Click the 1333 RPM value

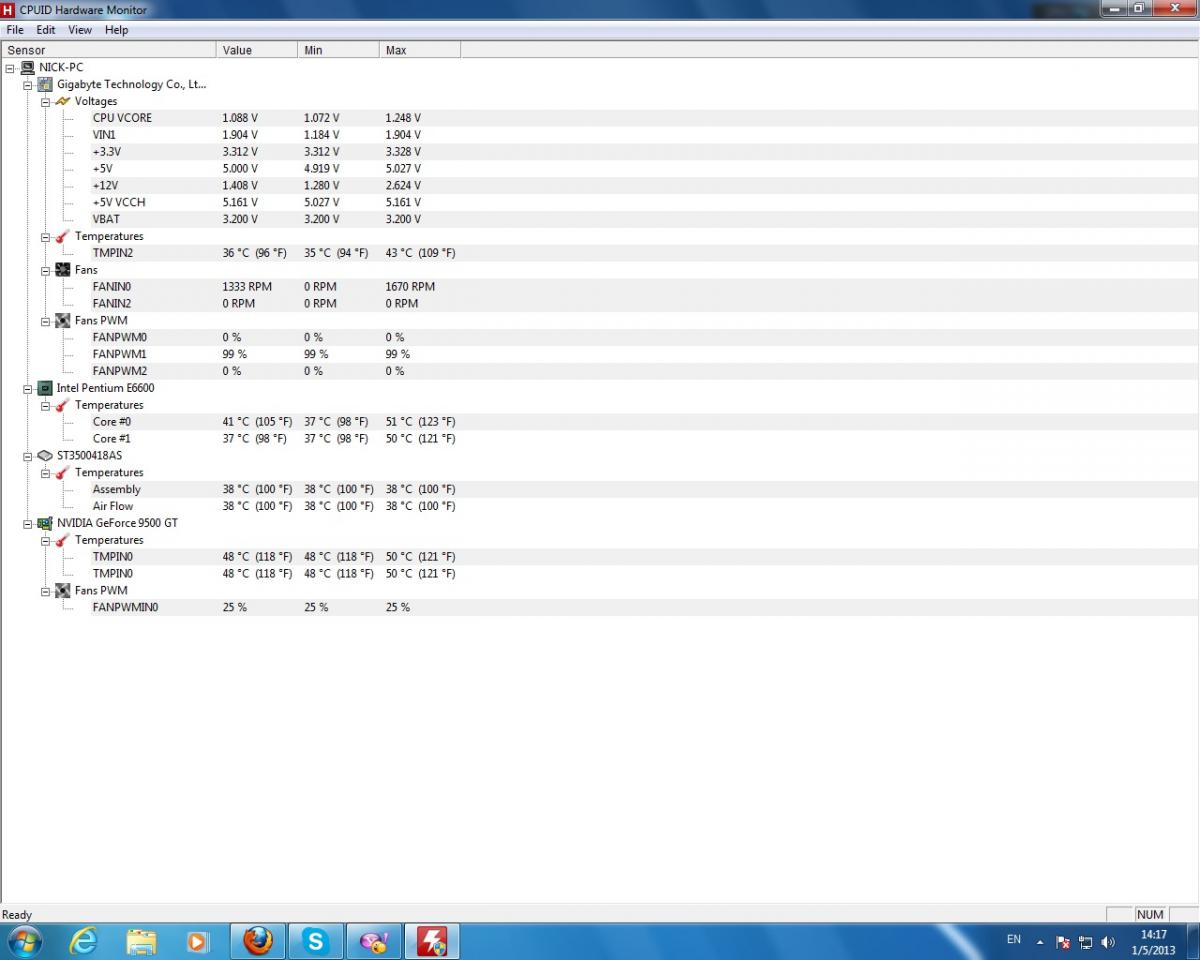point(247,287)
